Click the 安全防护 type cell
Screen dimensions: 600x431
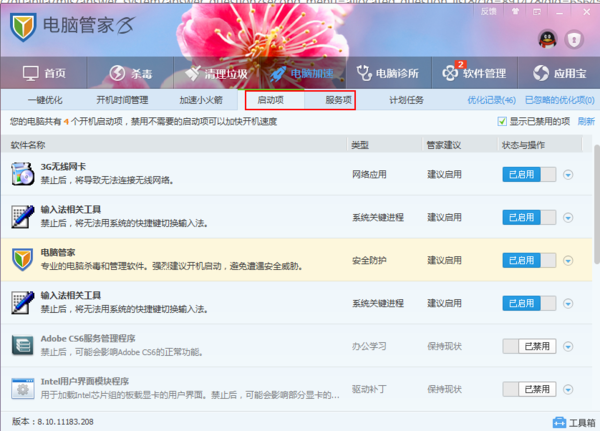(369, 260)
